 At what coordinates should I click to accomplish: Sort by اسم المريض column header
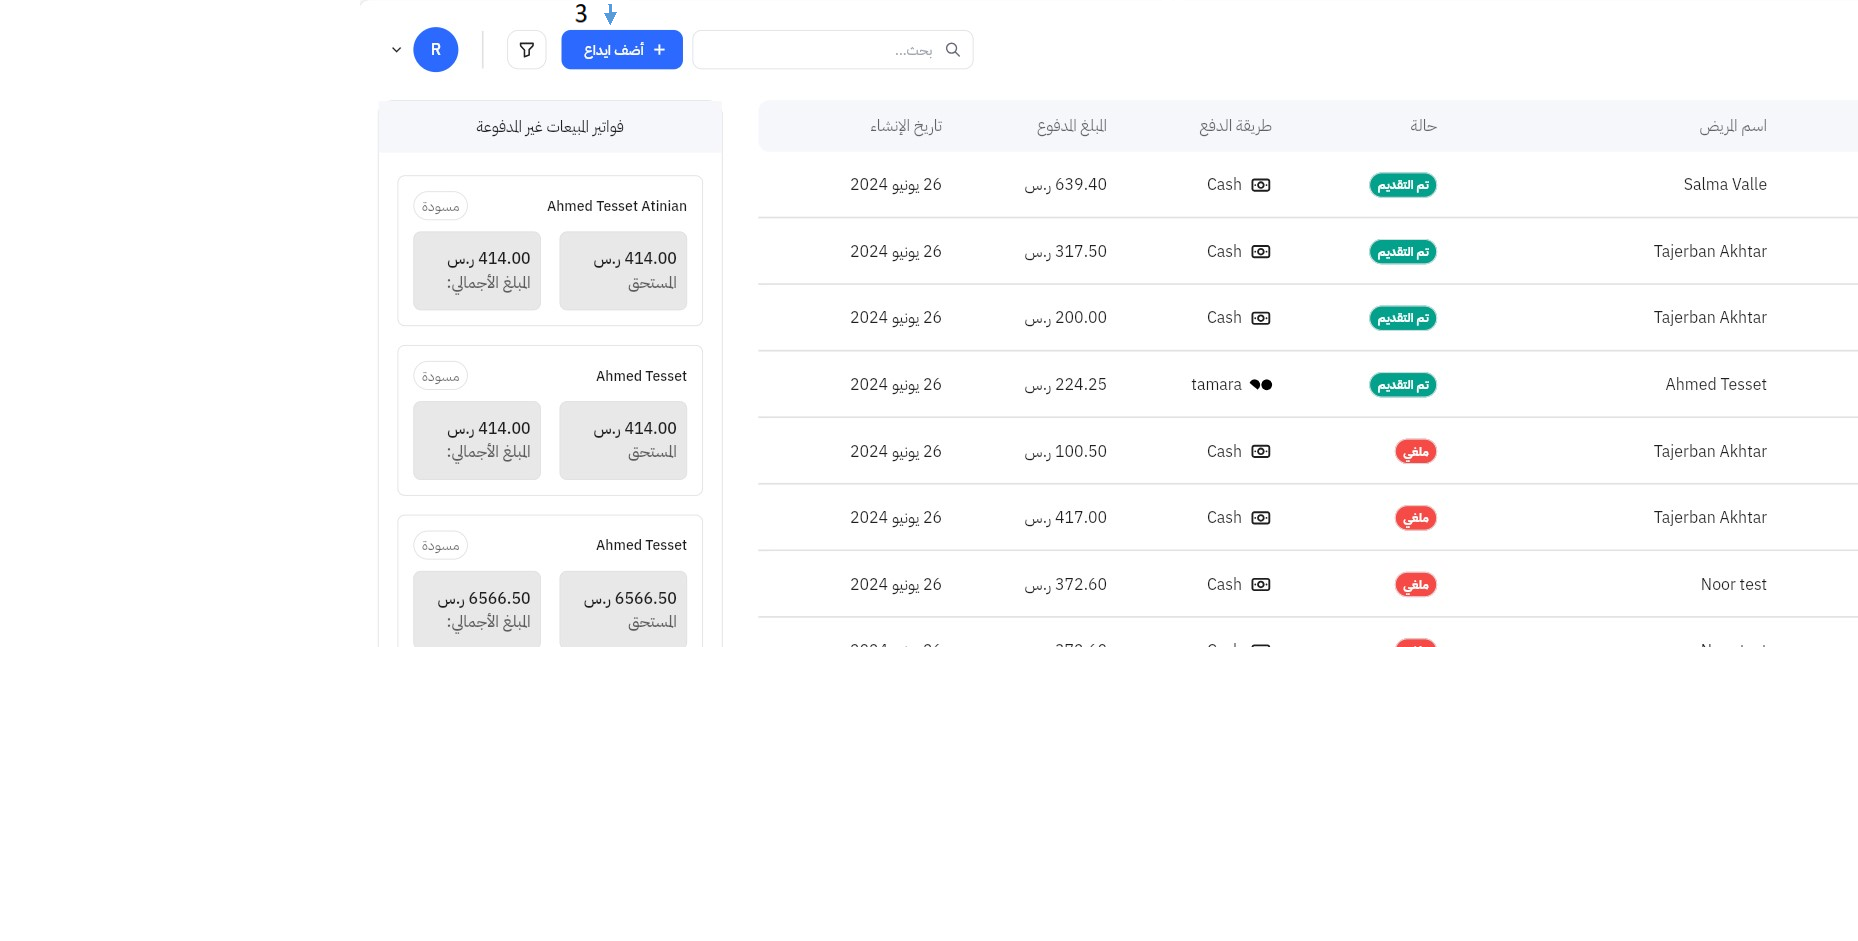(x=1732, y=126)
